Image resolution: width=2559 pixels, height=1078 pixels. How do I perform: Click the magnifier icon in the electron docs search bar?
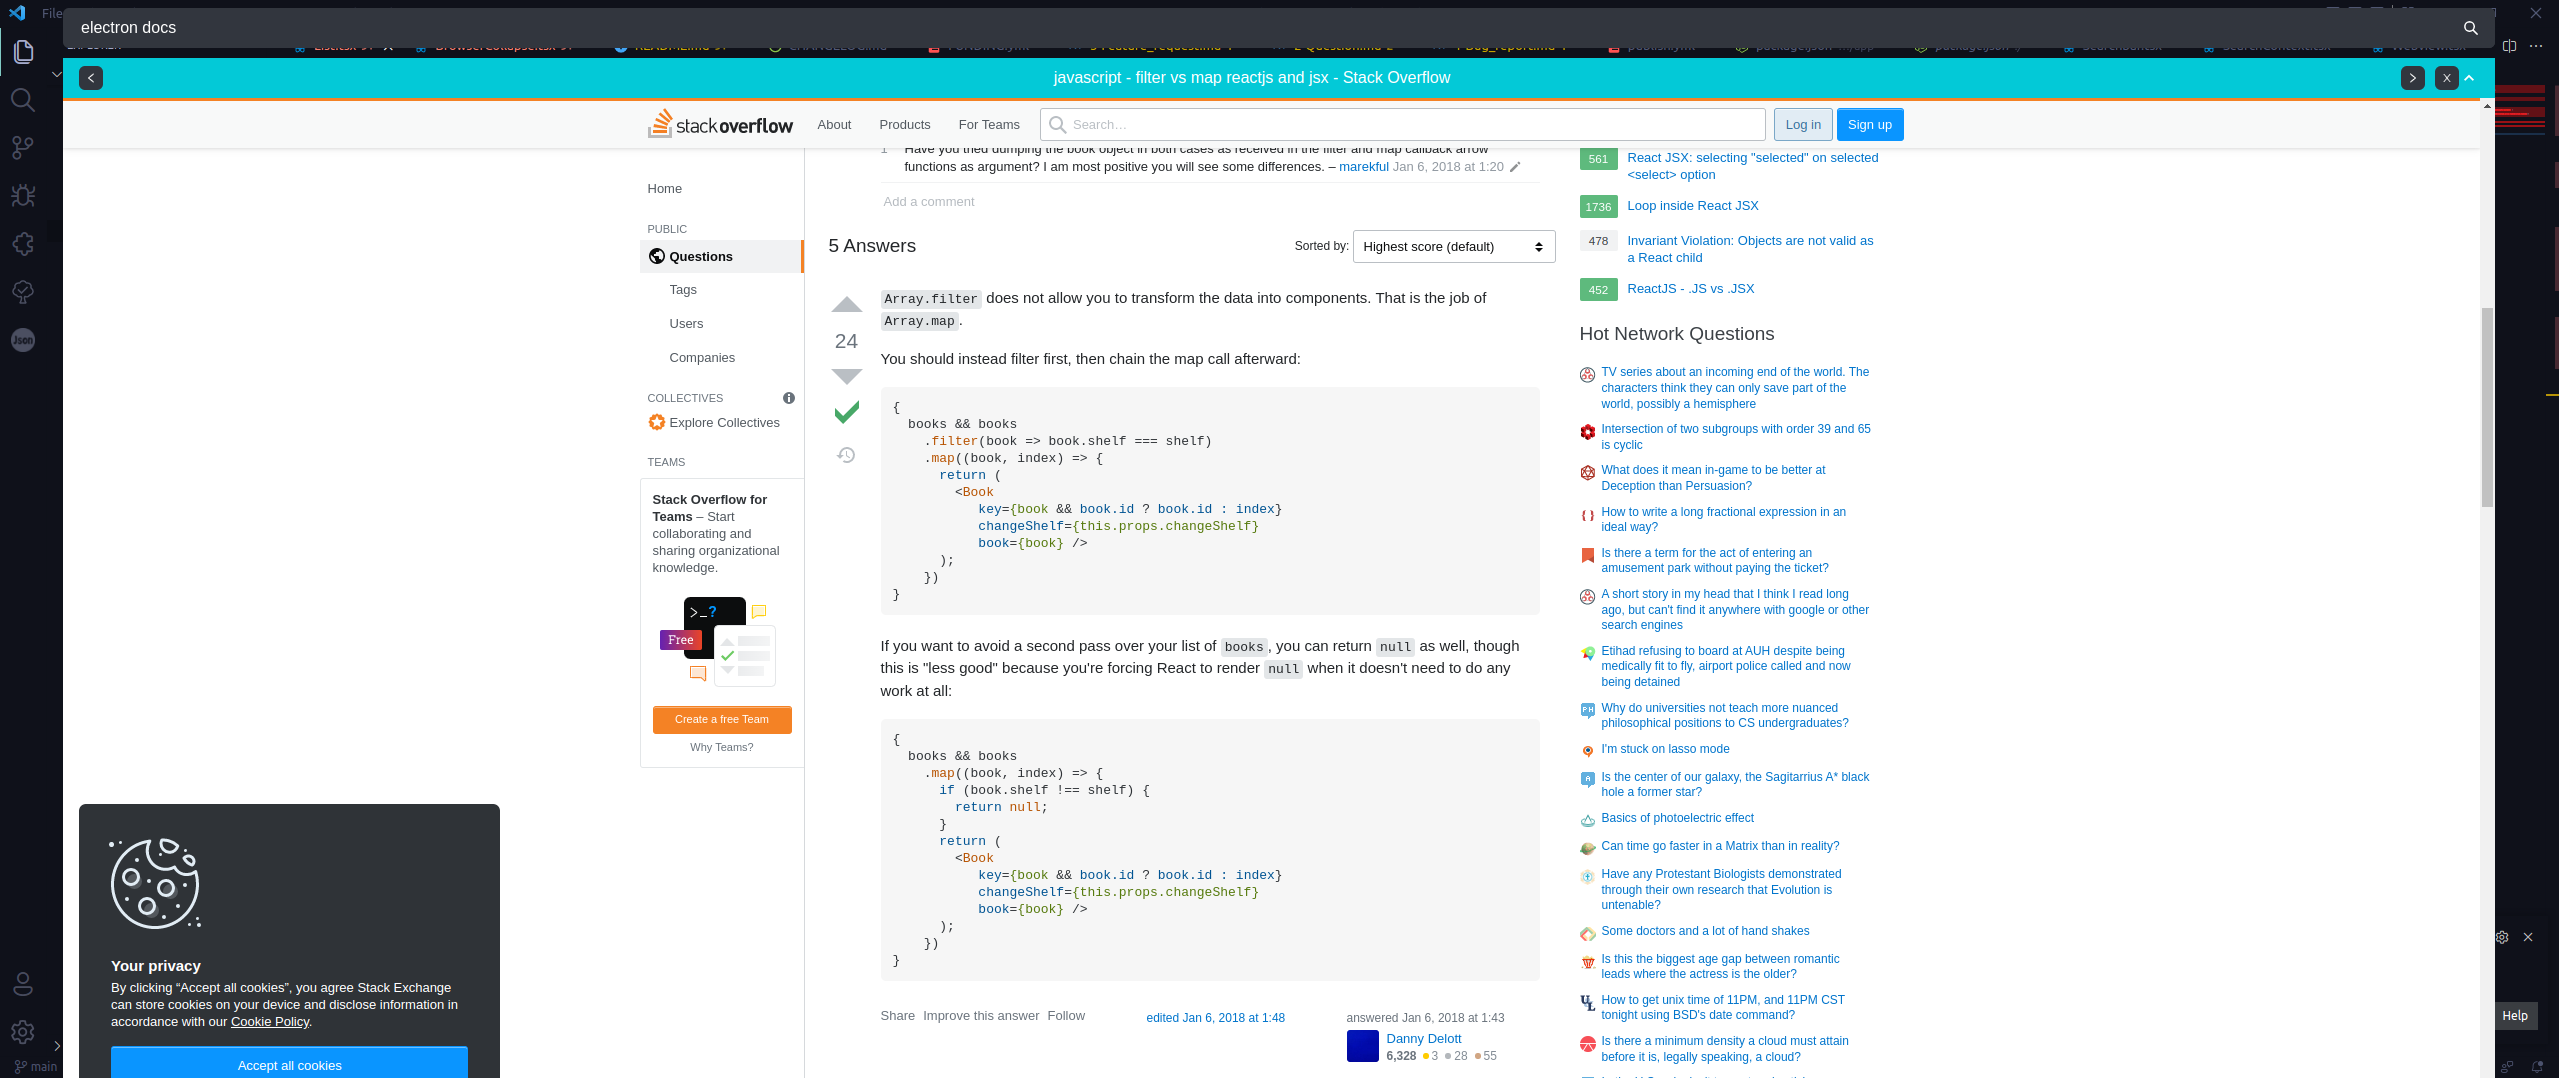(2470, 28)
